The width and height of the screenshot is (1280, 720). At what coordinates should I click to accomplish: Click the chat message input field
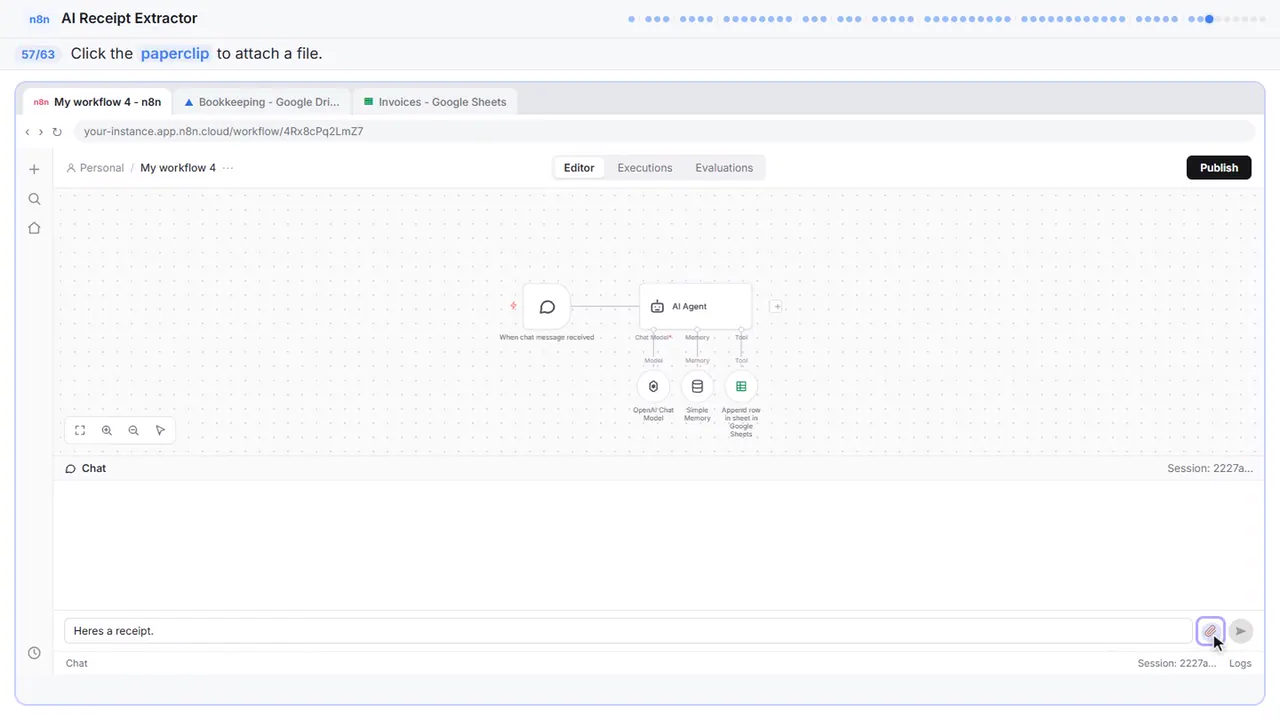click(628, 631)
